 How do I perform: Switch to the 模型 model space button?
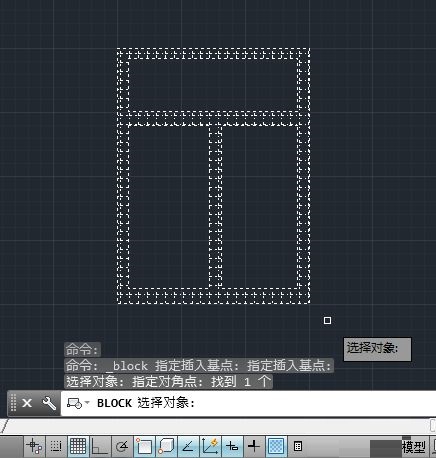(413, 447)
